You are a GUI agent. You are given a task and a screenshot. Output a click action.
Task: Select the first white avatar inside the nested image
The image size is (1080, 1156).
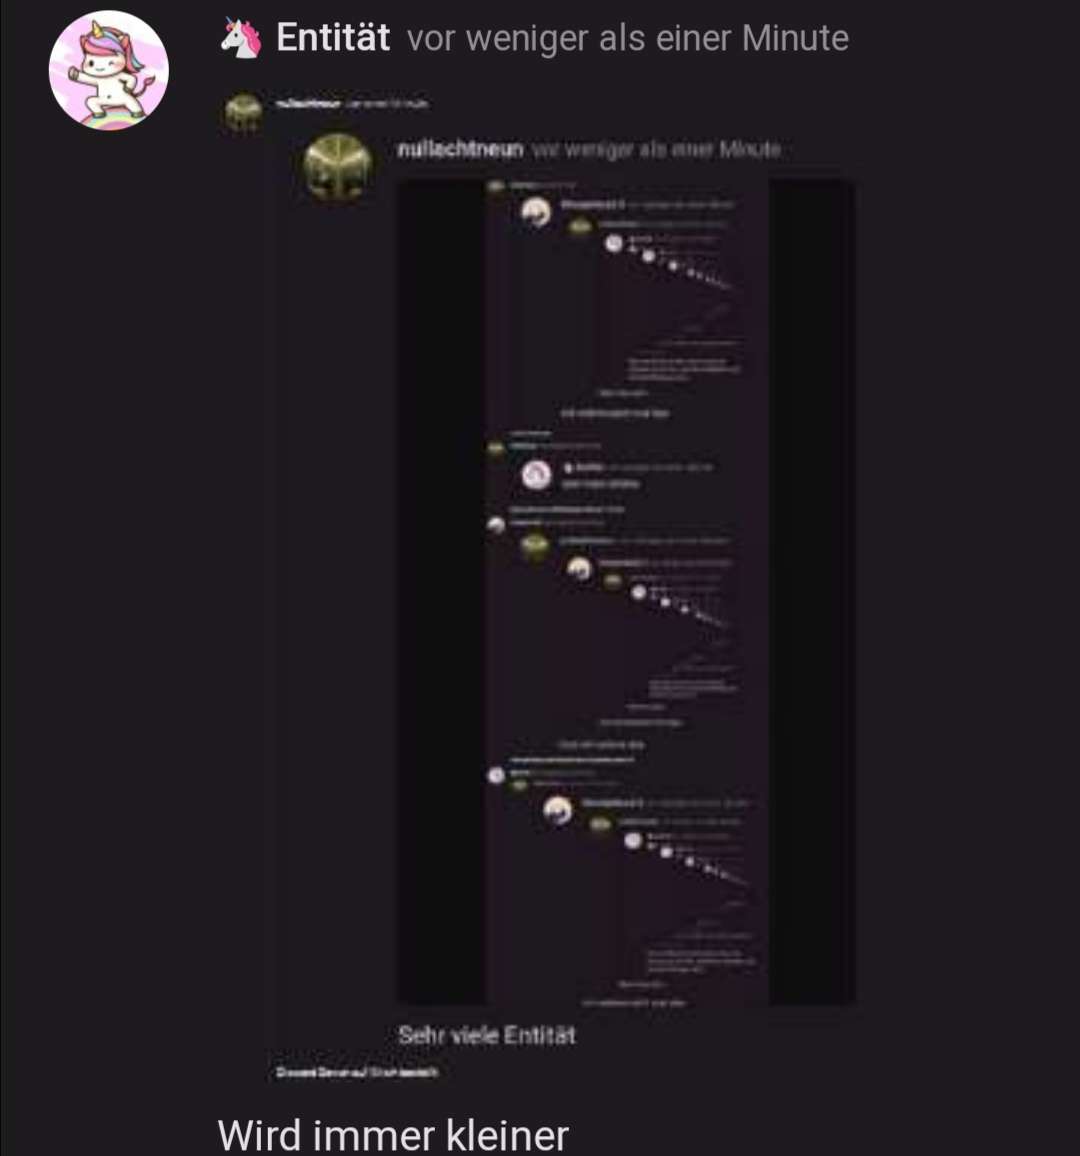click(536, 212)
